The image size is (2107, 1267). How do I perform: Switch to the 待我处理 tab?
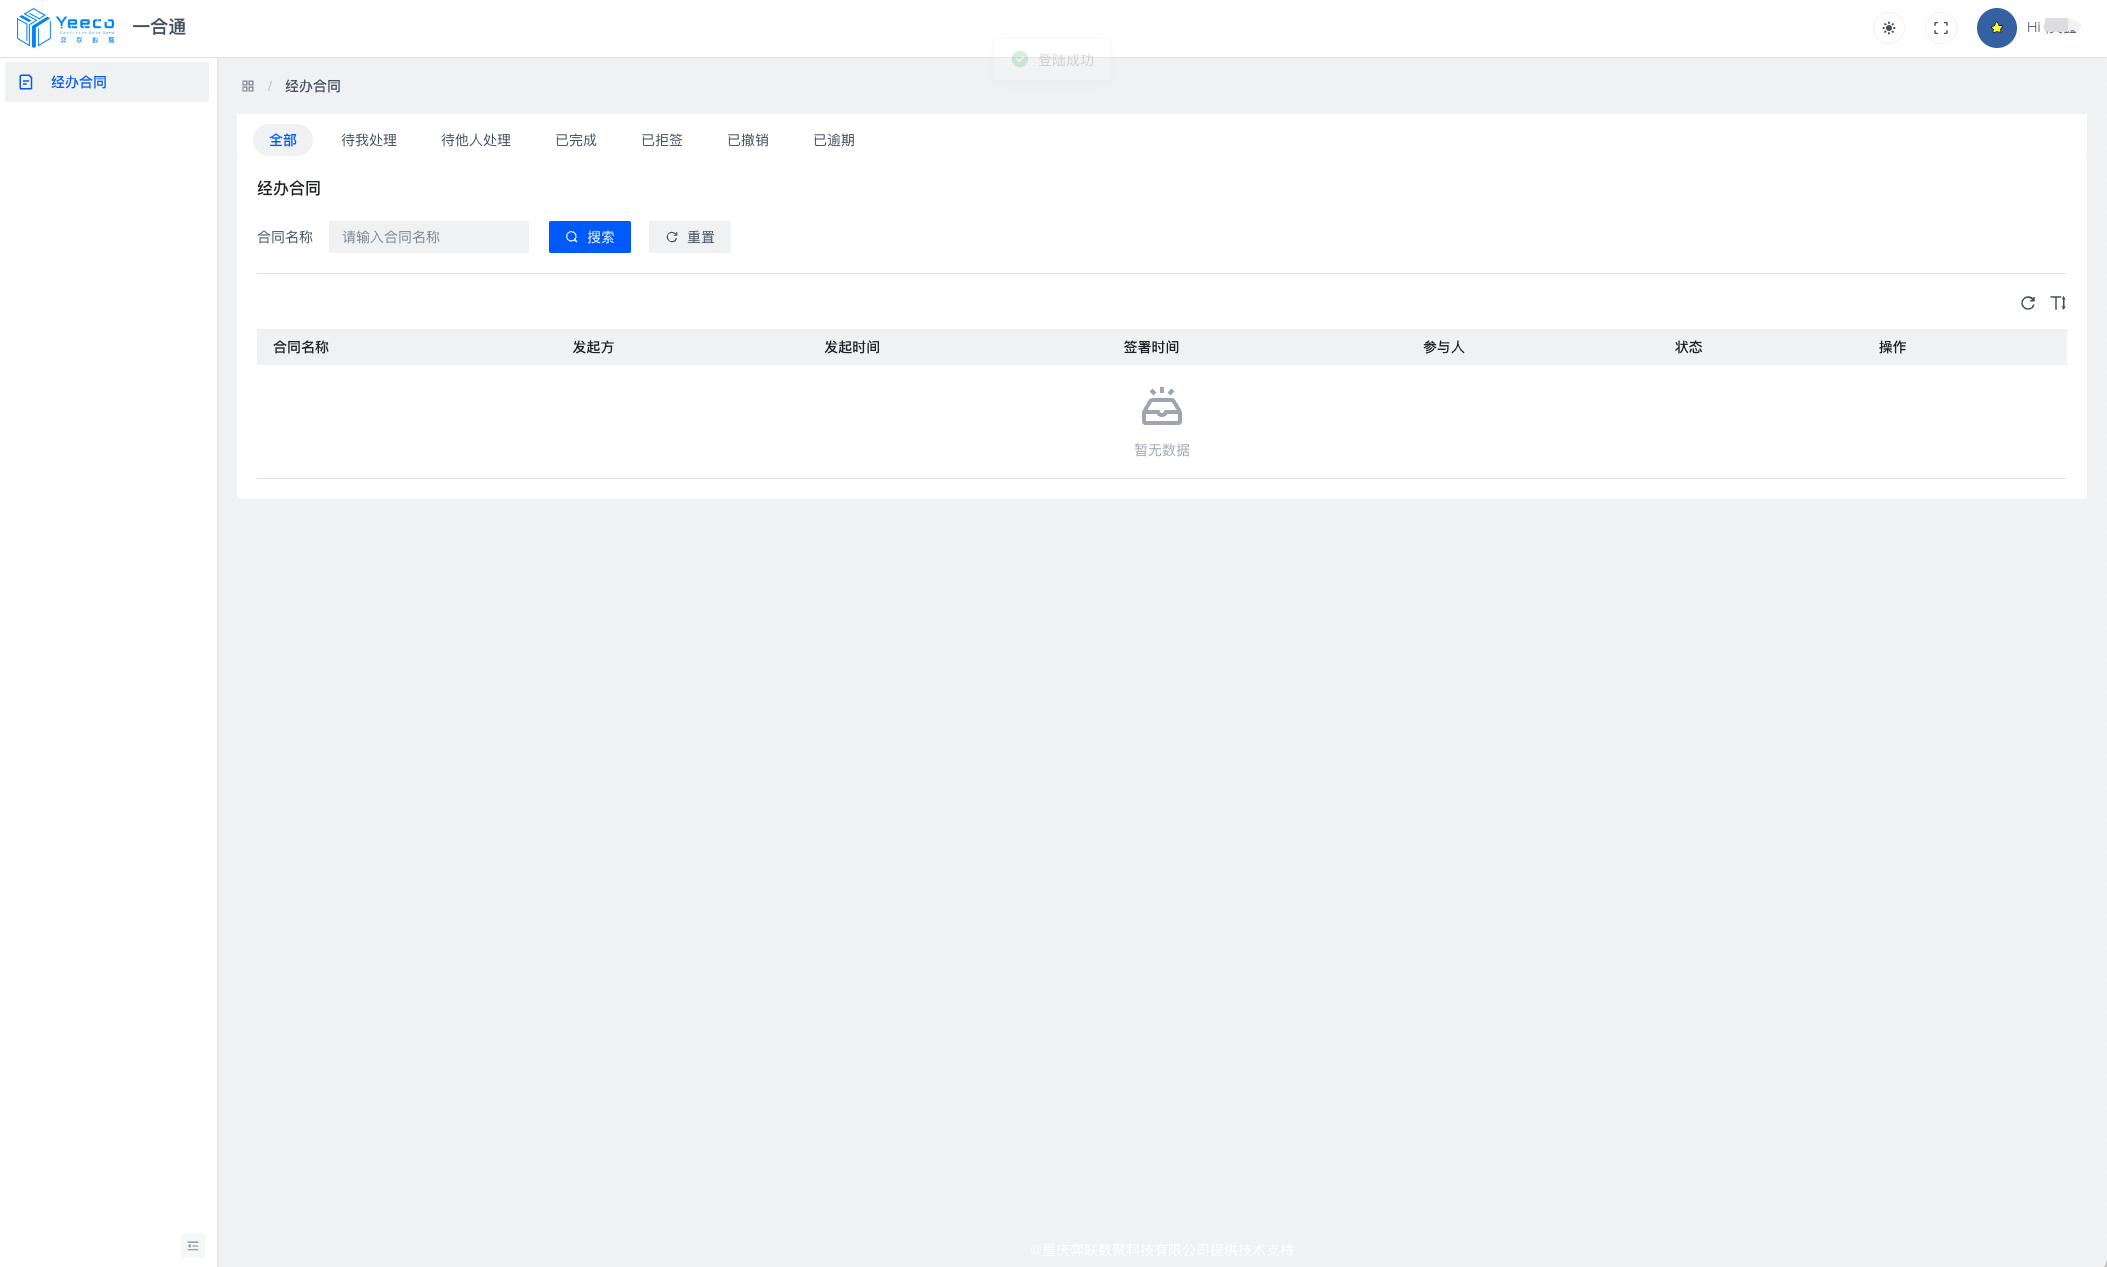pyautogui.click(x=369, y=140)
